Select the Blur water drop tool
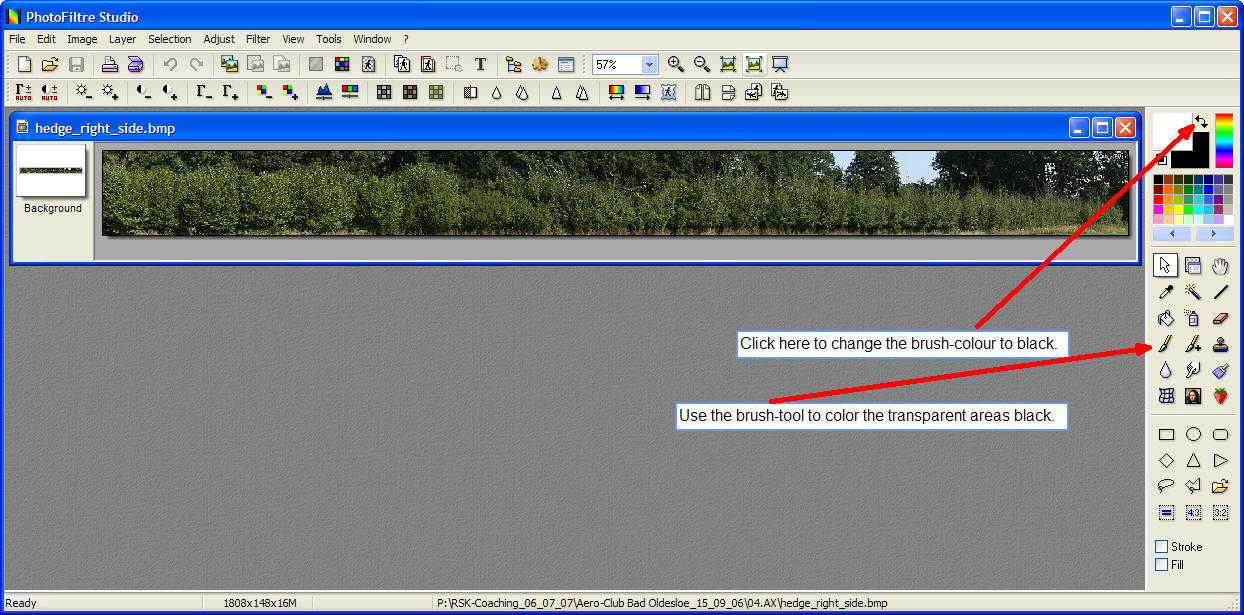Screen dimensions: 1244x615 (x=1165, y=370)
